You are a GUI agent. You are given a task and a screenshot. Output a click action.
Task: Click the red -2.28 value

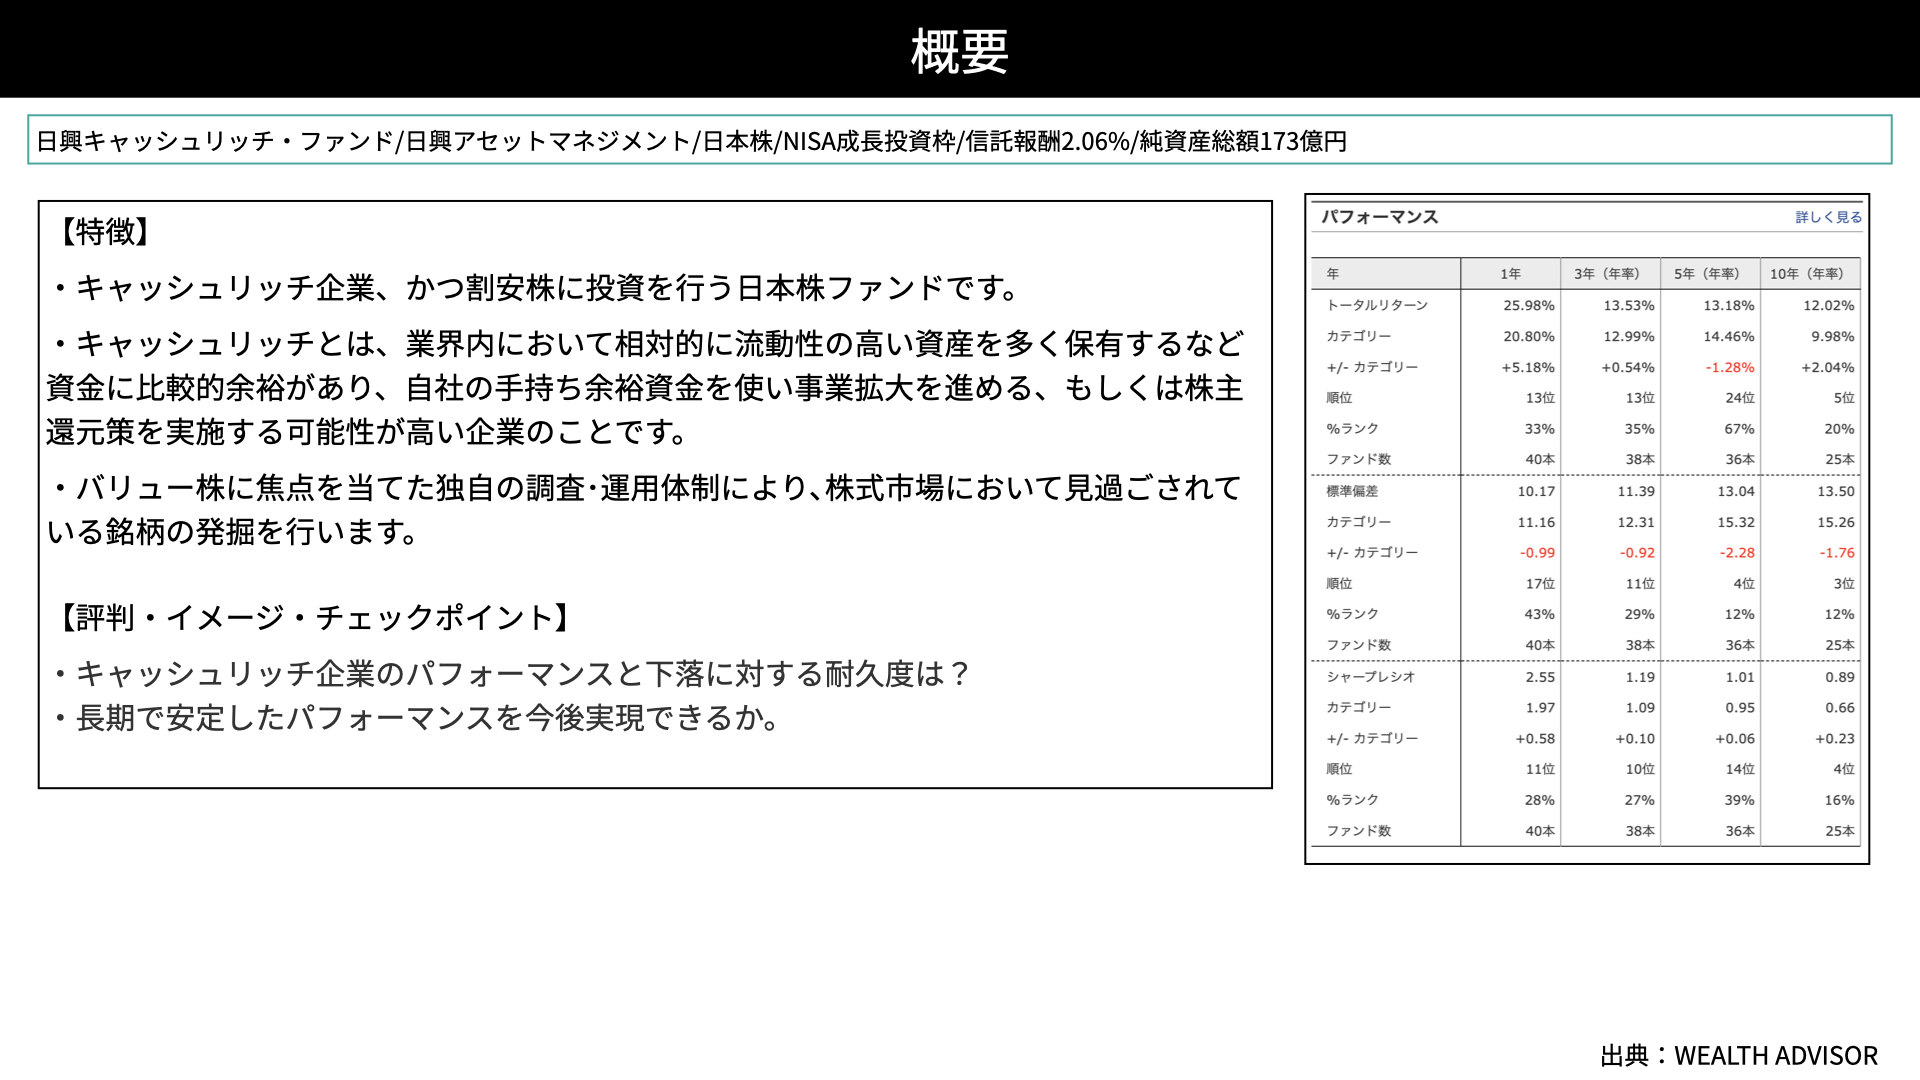pyautogui.click(x=1738, y=553)
